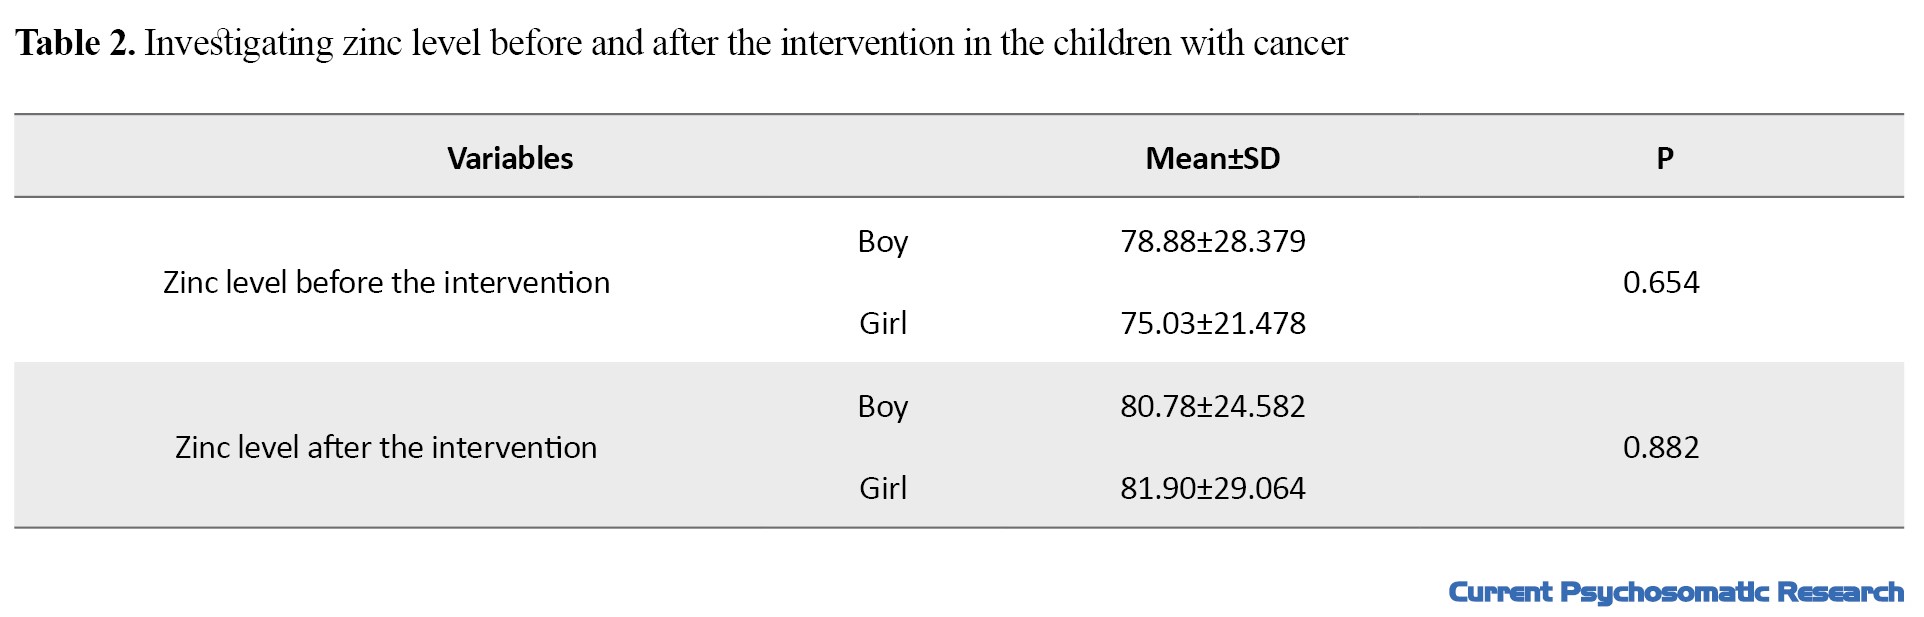
Task: Click the word Investigating in caption
Action: [239, 44]
